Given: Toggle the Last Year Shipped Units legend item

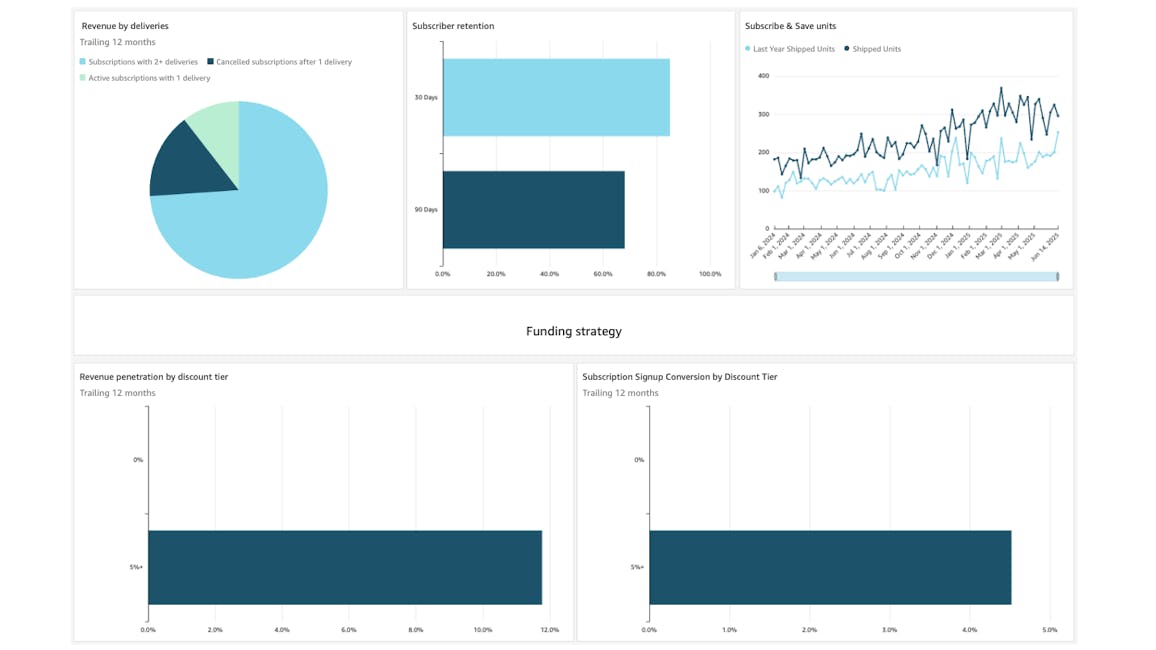Looking at the screenshot, I should click(x=790, y=49).
